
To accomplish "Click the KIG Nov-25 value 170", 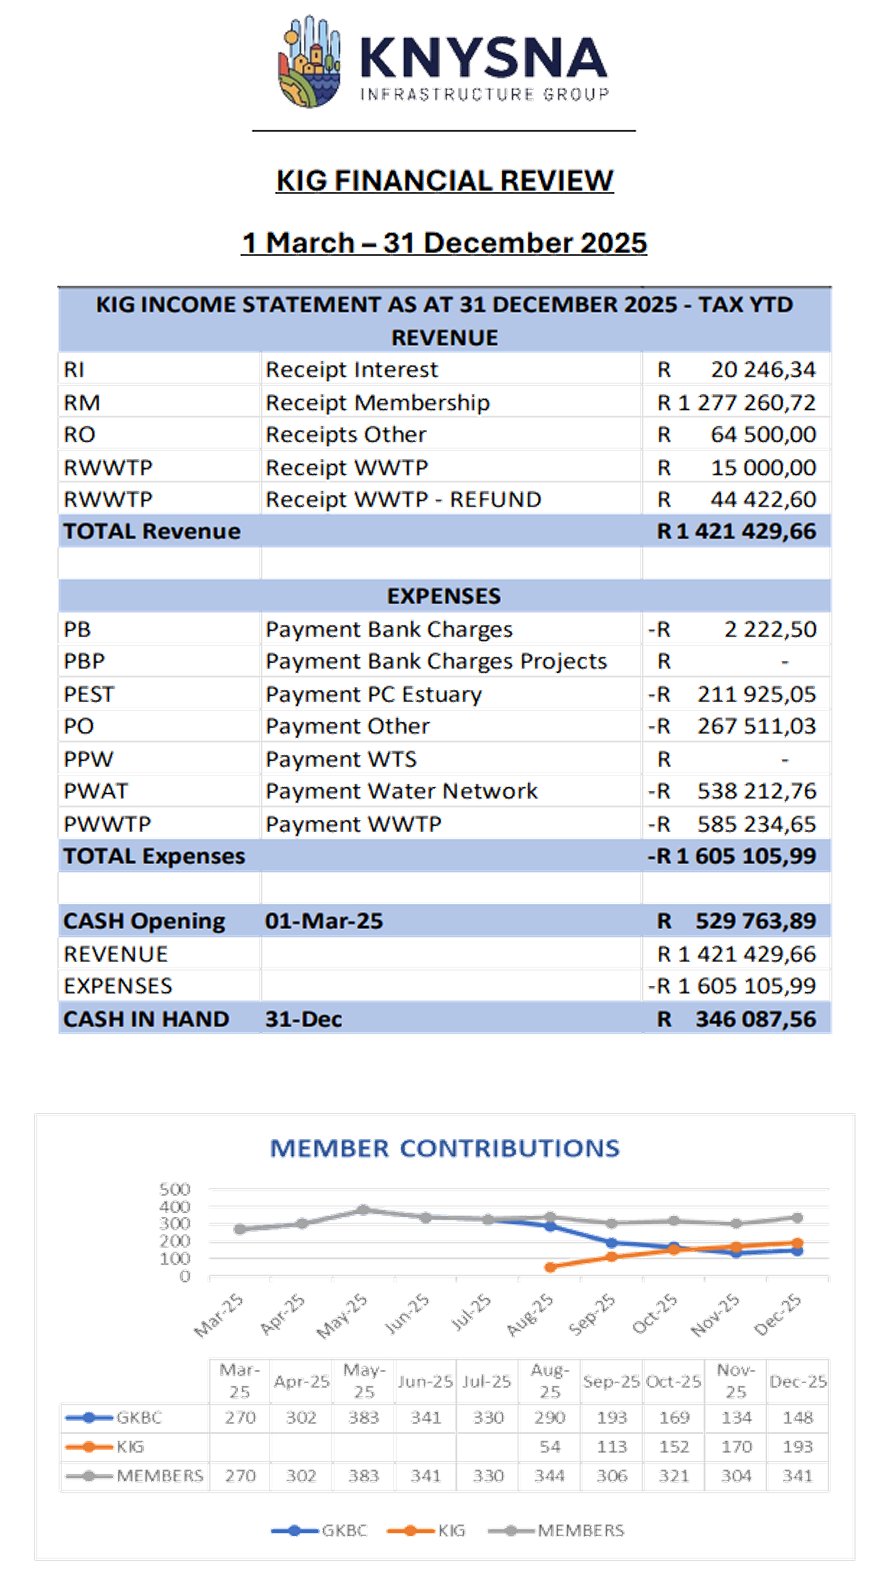I will [736, 1447].
